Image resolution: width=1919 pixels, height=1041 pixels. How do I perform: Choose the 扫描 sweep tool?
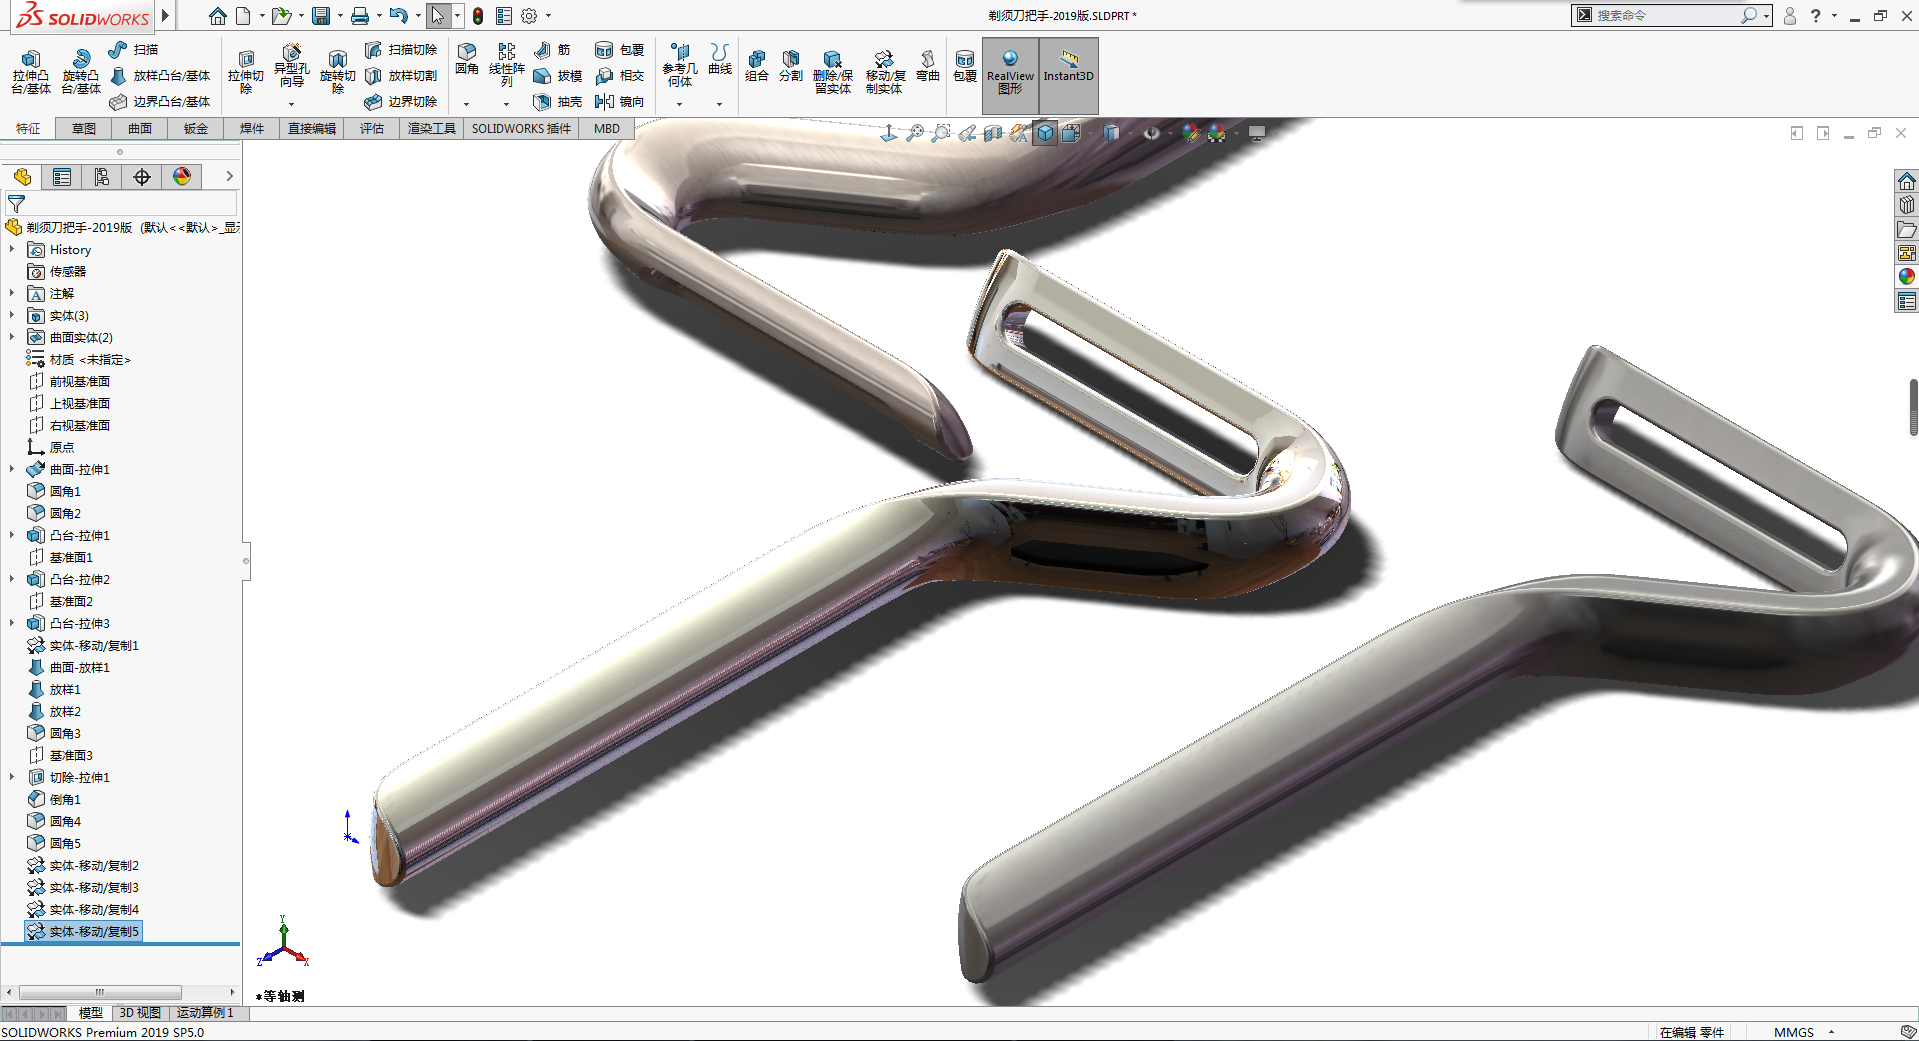tap(134, 49)
